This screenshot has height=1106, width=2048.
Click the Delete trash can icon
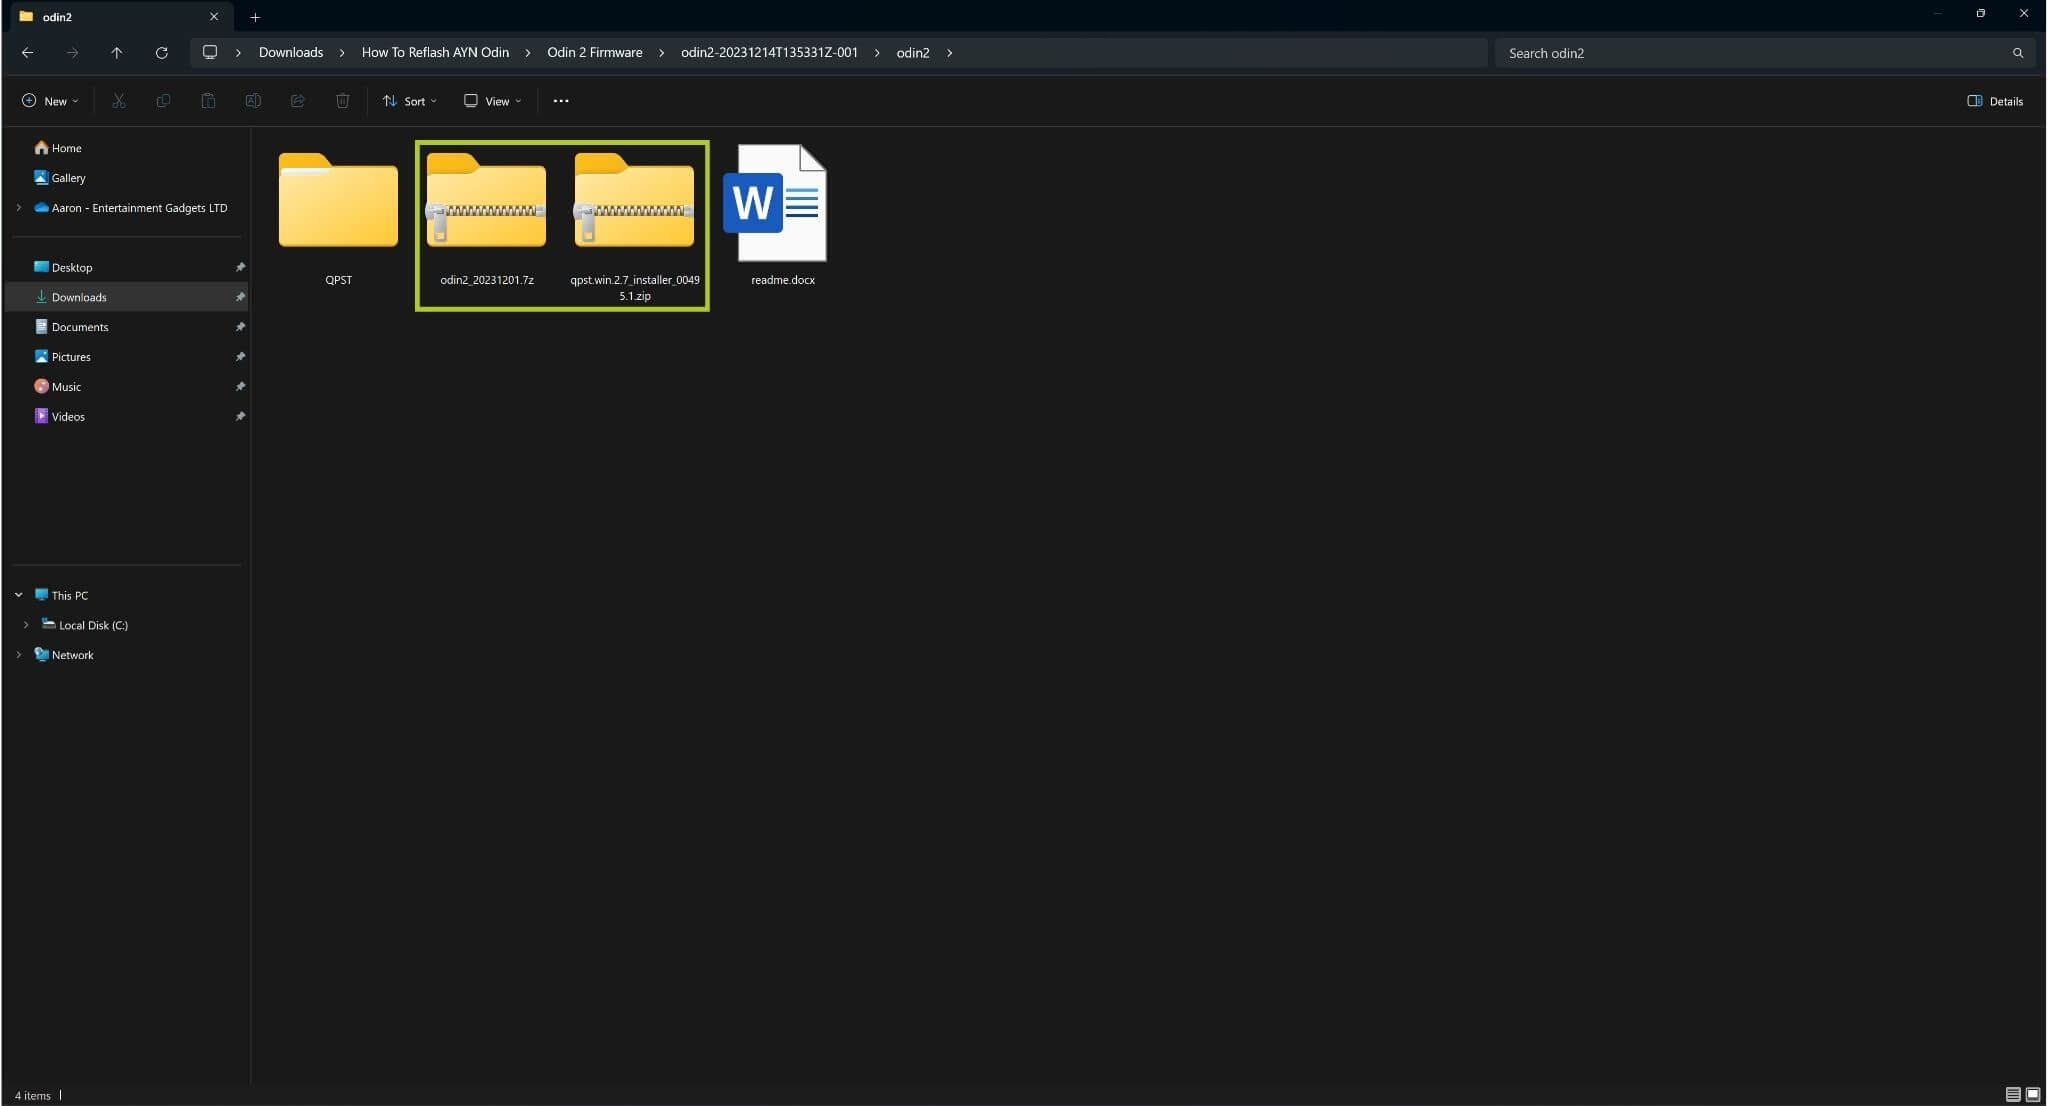click(x=342, y=101)
